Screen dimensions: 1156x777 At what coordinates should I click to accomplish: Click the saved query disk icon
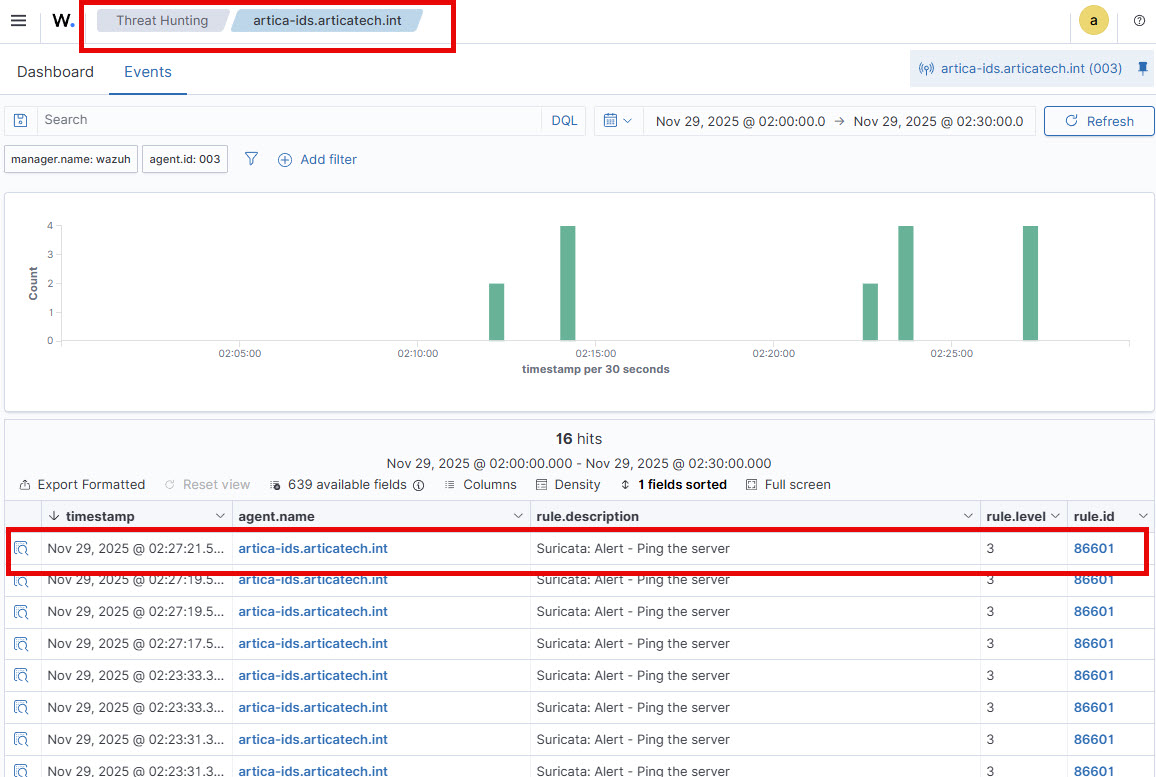pyautogui.click(x=21, y=120)
